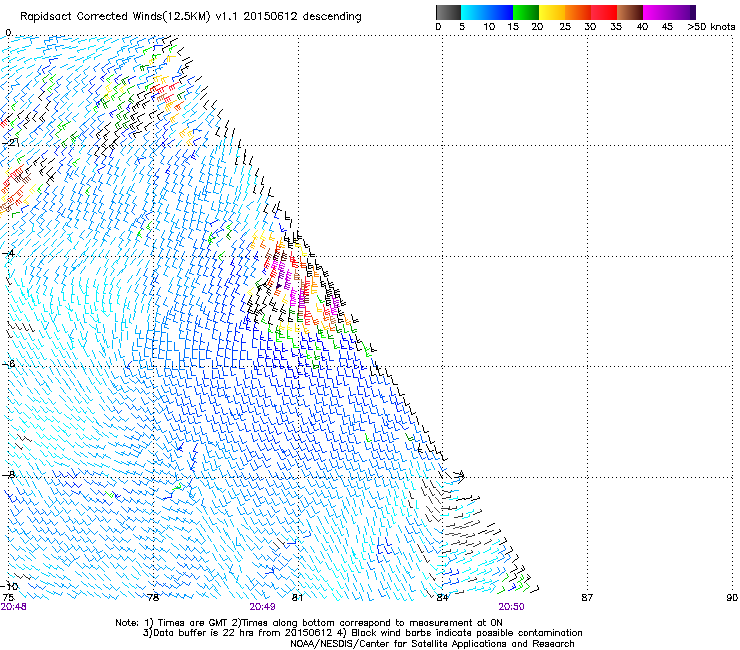Click the legend tick label '40'
This screenshot has height=650, width=740.
[642, 27]
